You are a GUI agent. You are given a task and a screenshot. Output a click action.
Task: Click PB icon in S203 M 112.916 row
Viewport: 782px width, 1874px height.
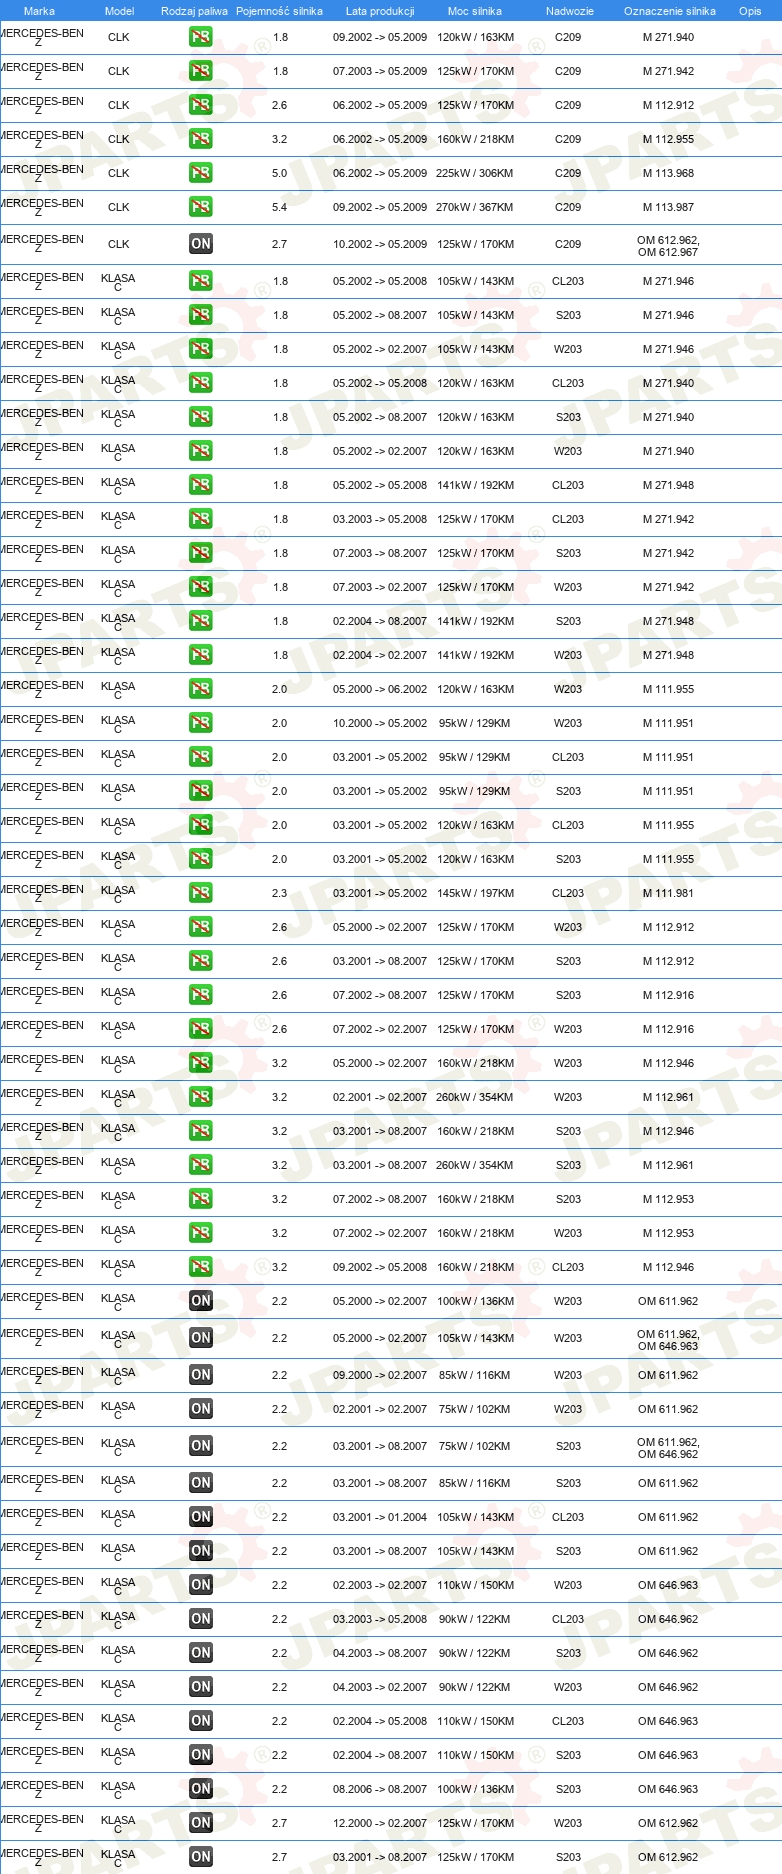click(200, 995)
